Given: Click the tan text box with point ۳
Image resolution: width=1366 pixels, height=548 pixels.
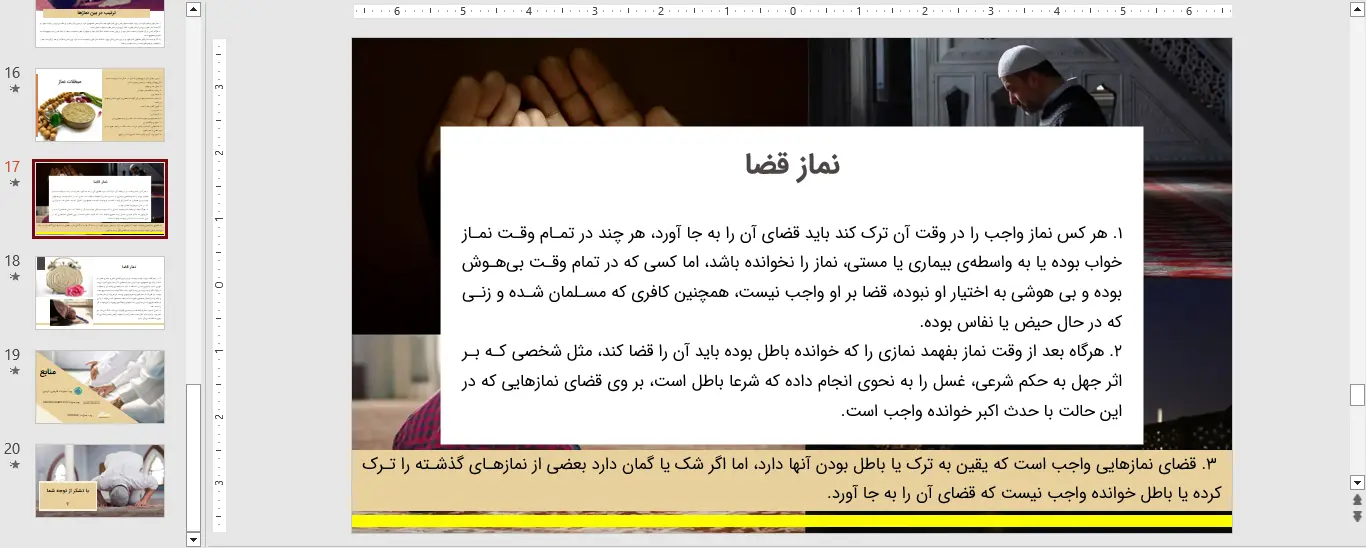Looking at the screenshot, I should (792, 478).
